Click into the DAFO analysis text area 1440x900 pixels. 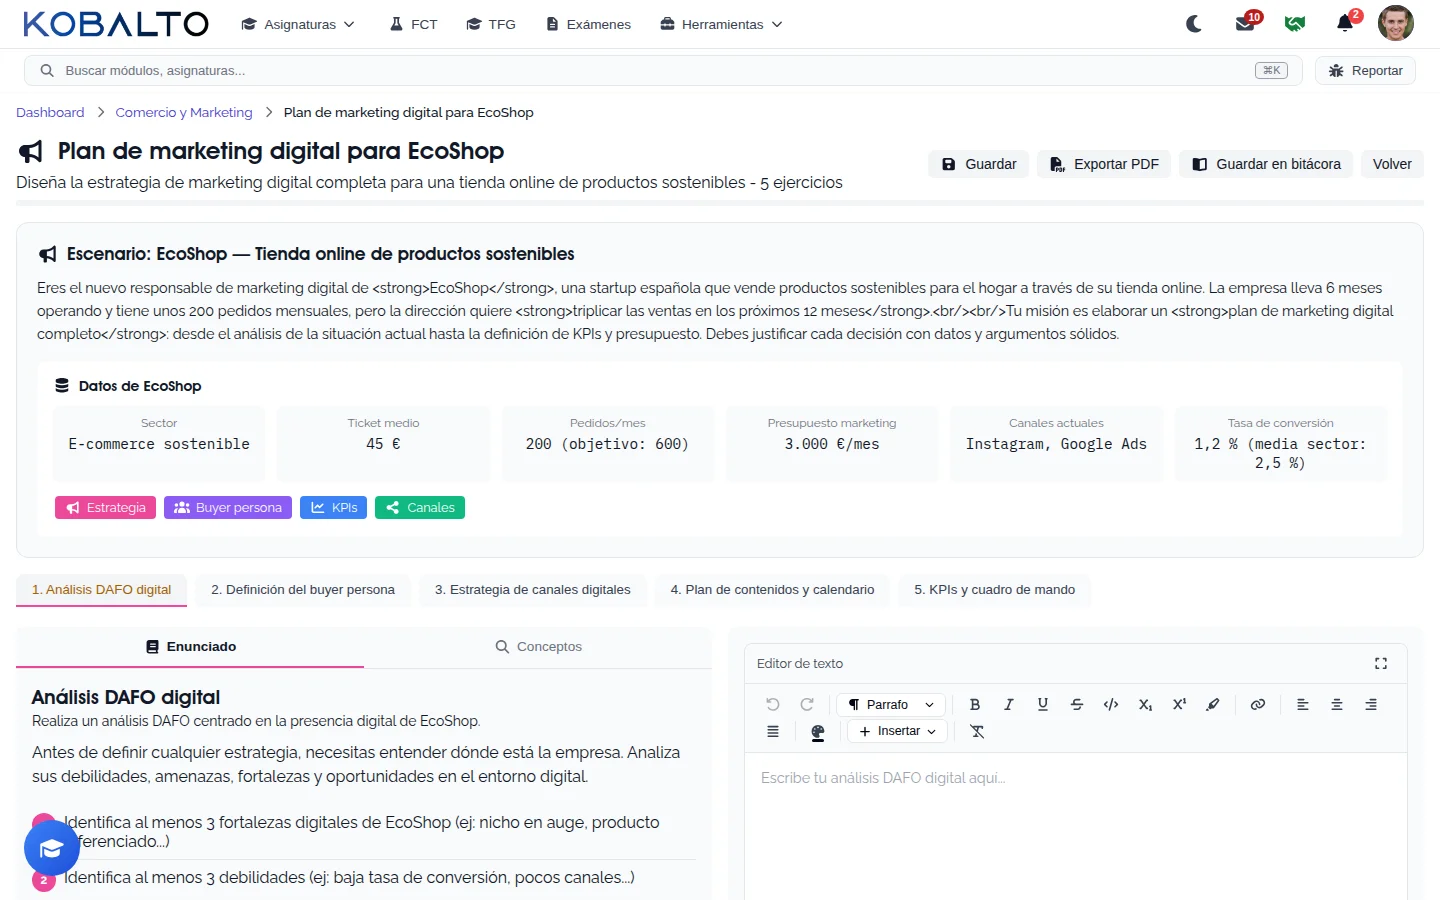point(1076,828)
